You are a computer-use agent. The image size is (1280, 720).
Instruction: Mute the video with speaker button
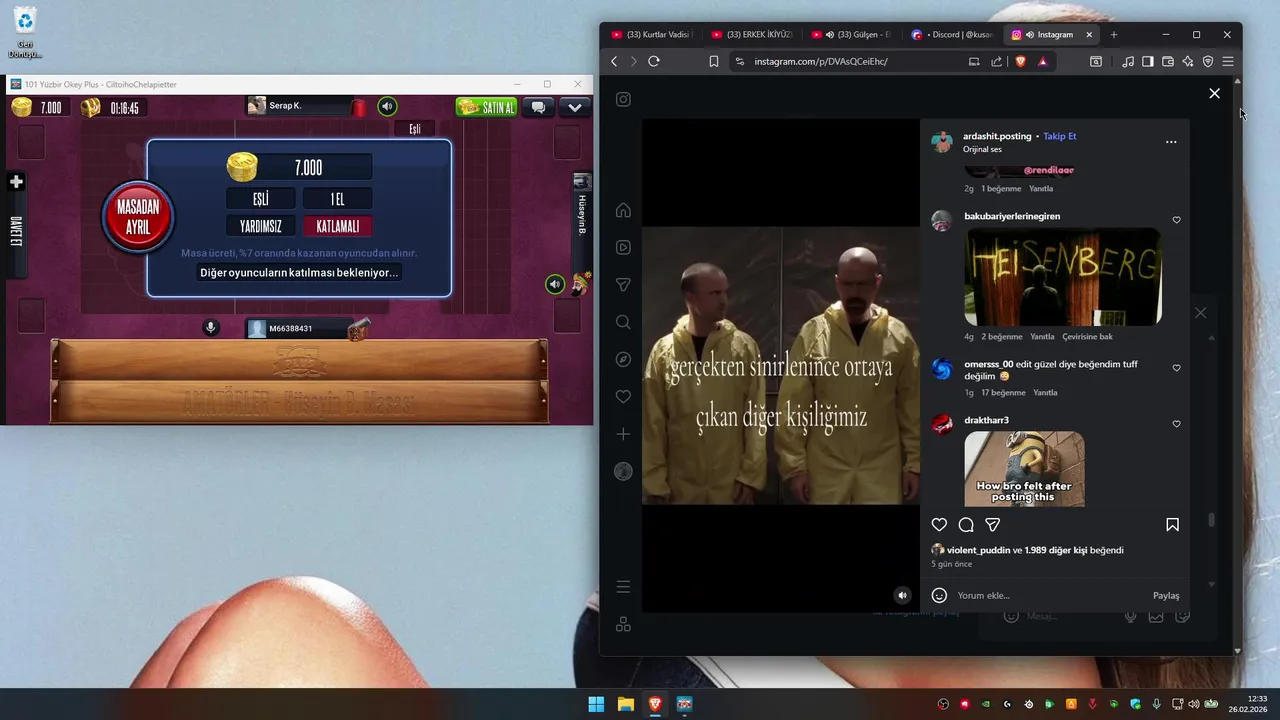click(x=902, y=595)
